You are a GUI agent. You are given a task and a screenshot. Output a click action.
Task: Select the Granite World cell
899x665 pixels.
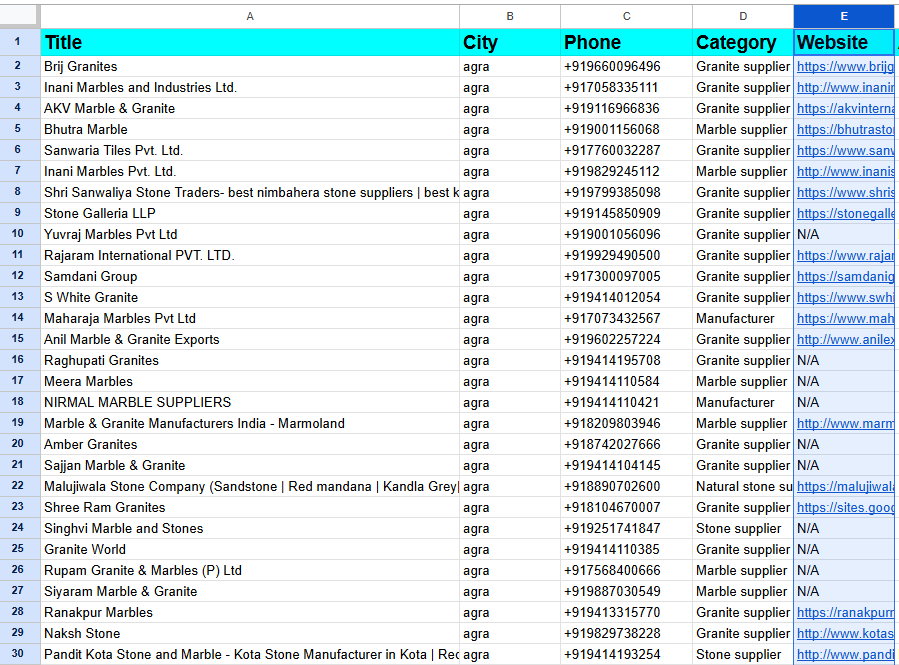[x=250, y=549]
